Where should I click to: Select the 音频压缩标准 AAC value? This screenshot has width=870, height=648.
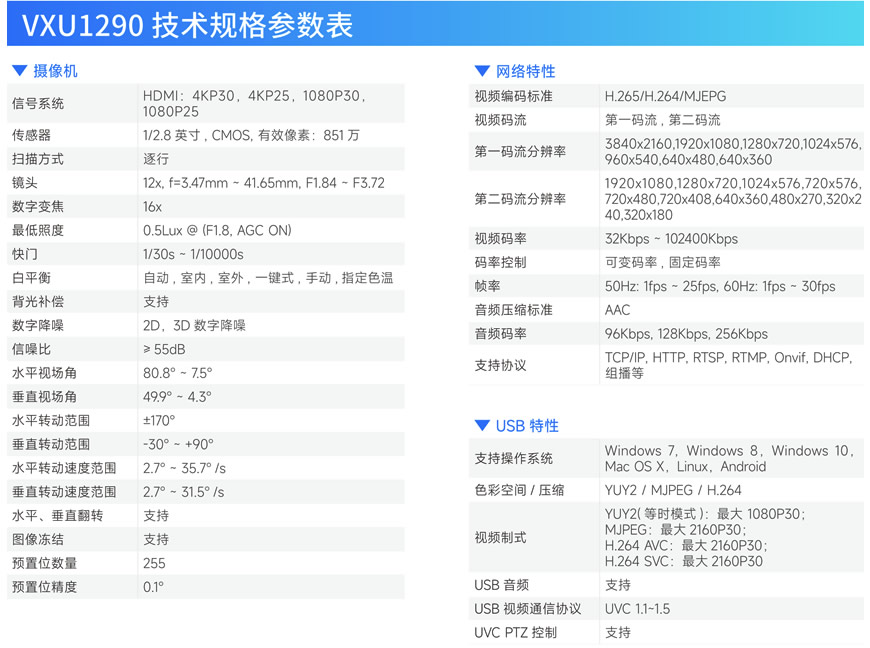(x=617, y=310)
